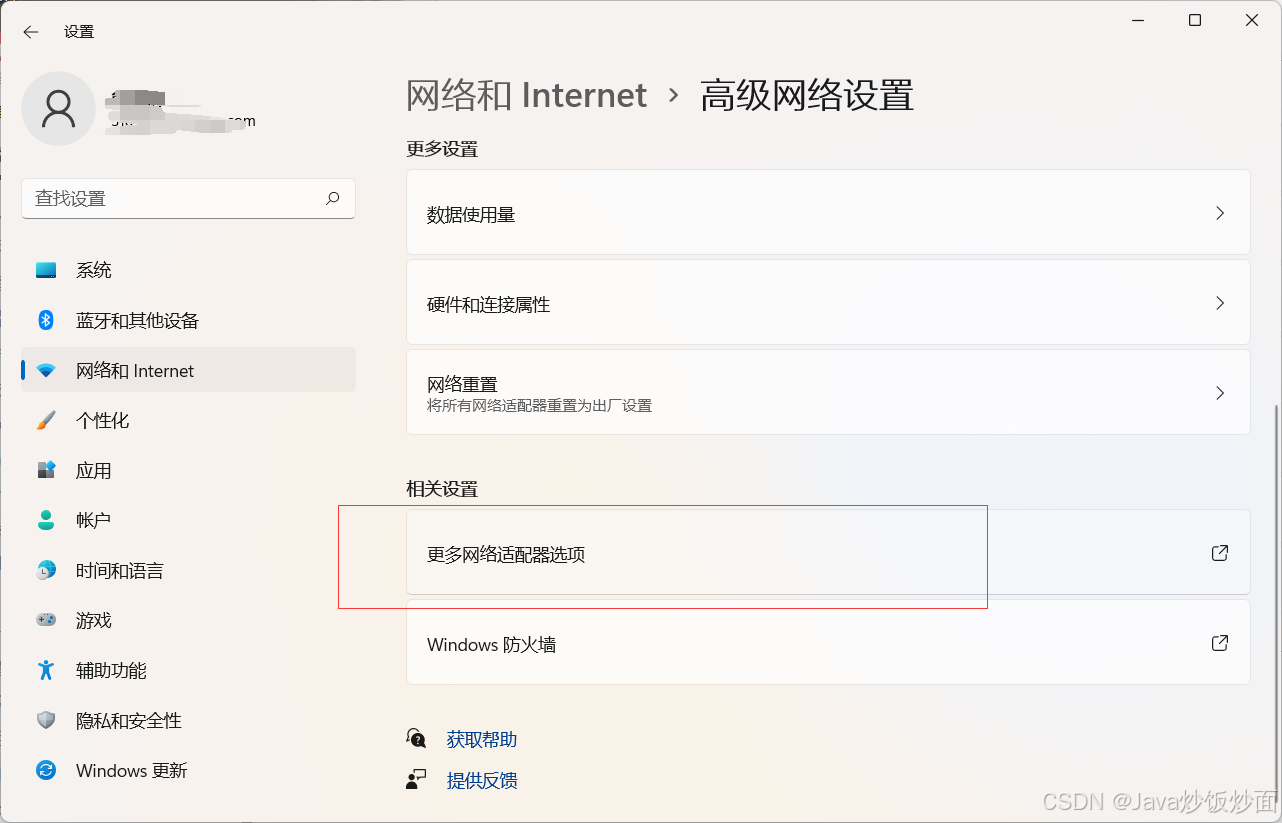Viewport: 1282px width, 823px height.
Task: Open 隐私和安全性 settings
Action: (x=188, y=720)
